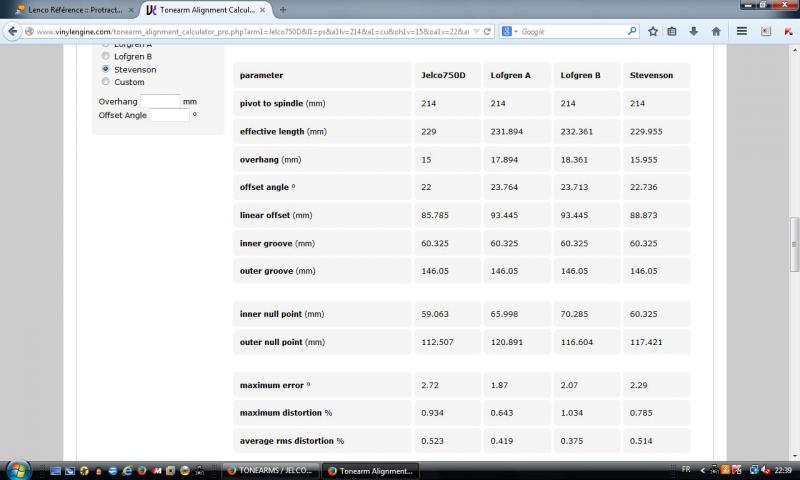The image size is (800, 480).
Task: Click the Jelco750D column header
Action: pyautogui.click(x=443, y=75)
